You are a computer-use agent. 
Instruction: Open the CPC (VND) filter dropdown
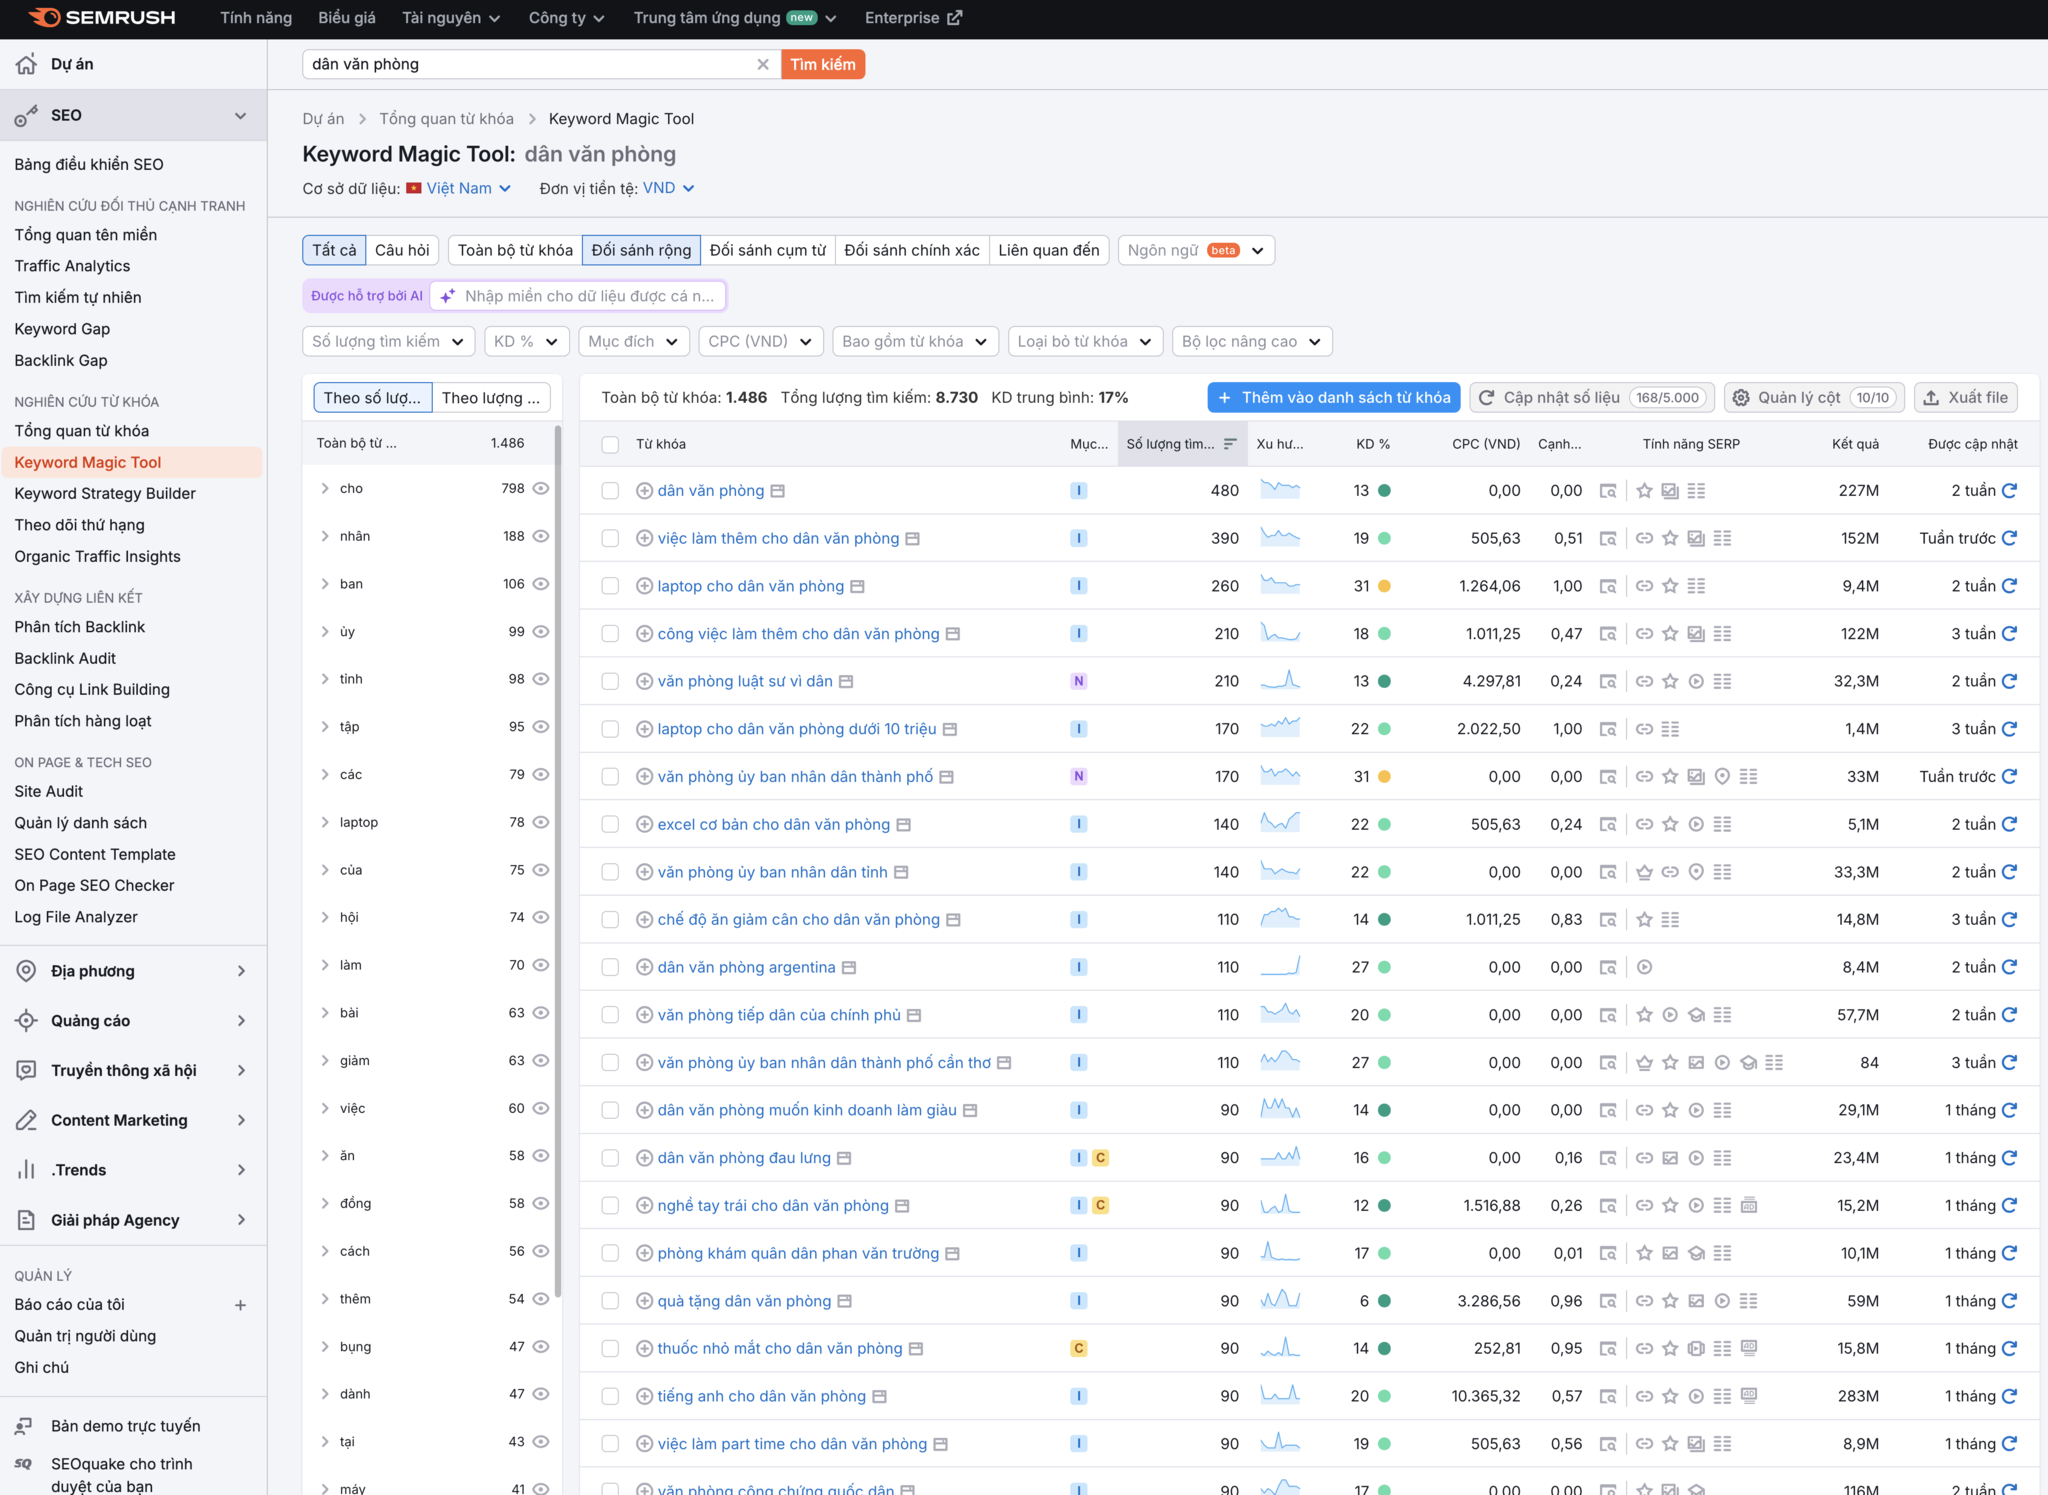tap(760, 341)
